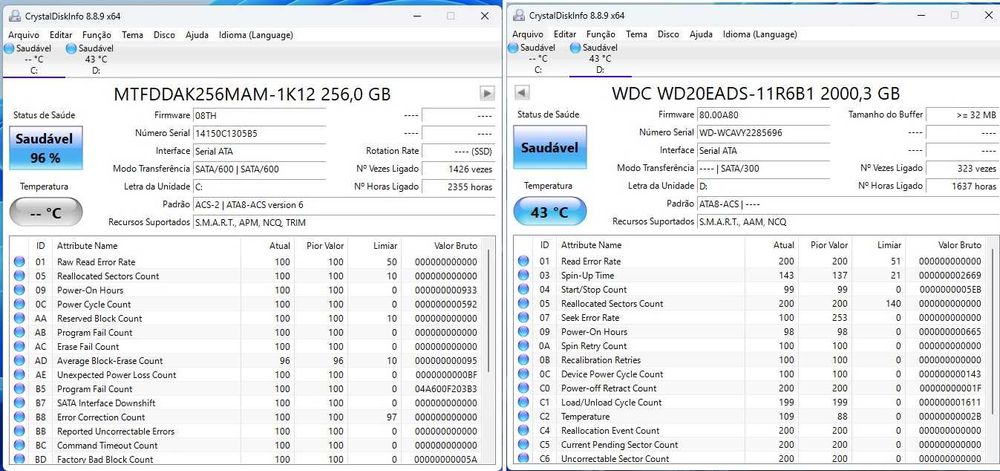Click raw value 04A600F203B3

[x=445, y=389]
